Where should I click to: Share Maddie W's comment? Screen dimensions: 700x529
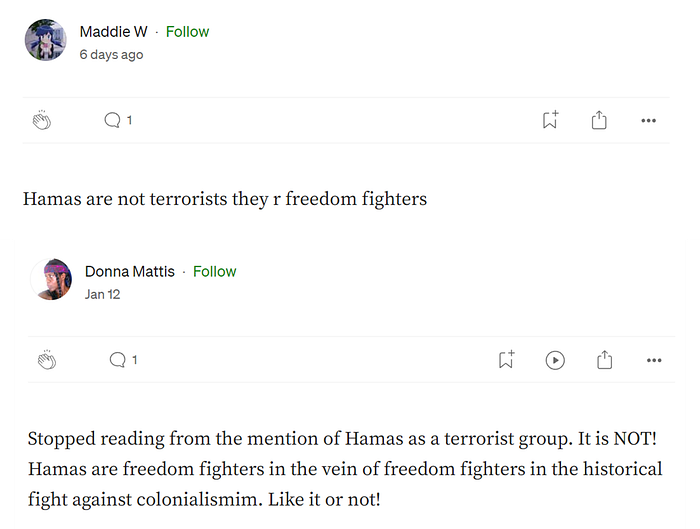[599, 120]
